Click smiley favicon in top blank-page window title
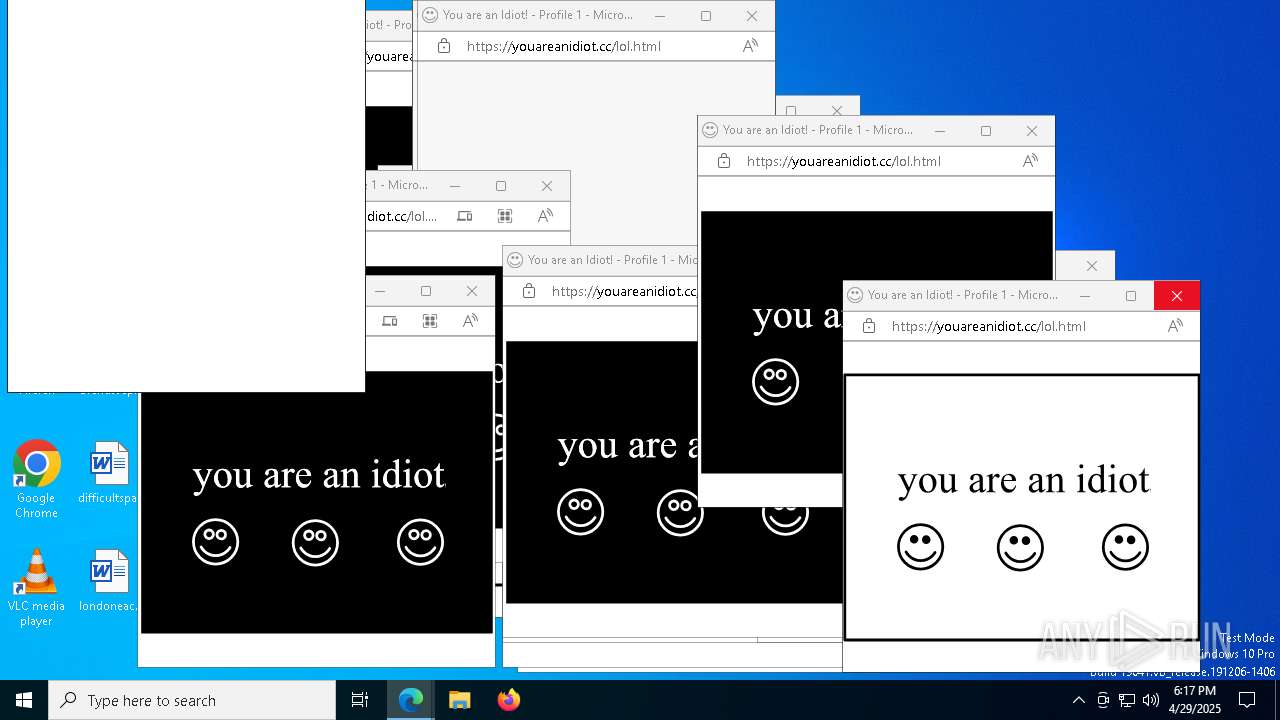 430,15
